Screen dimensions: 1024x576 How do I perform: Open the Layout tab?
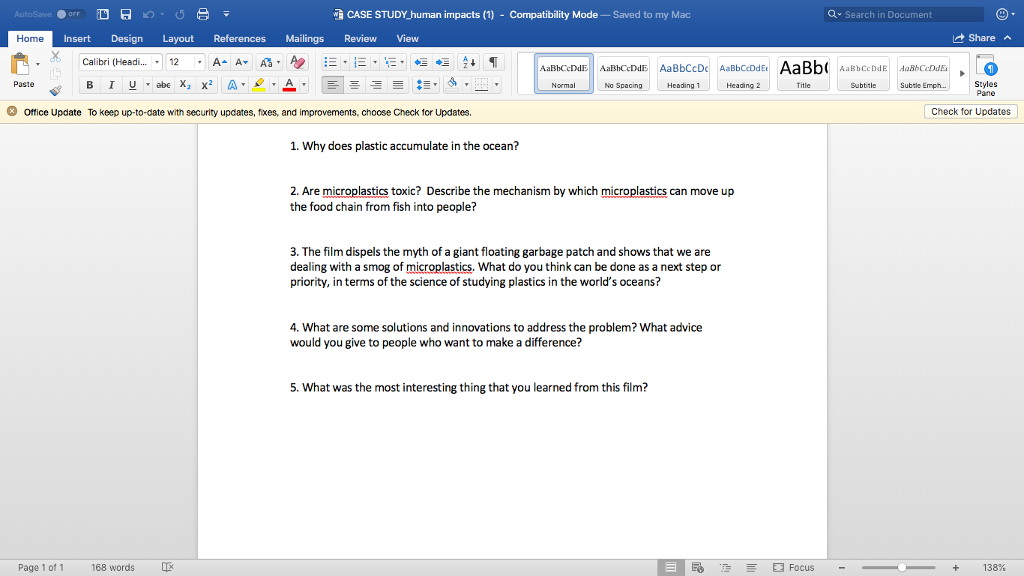178,39
